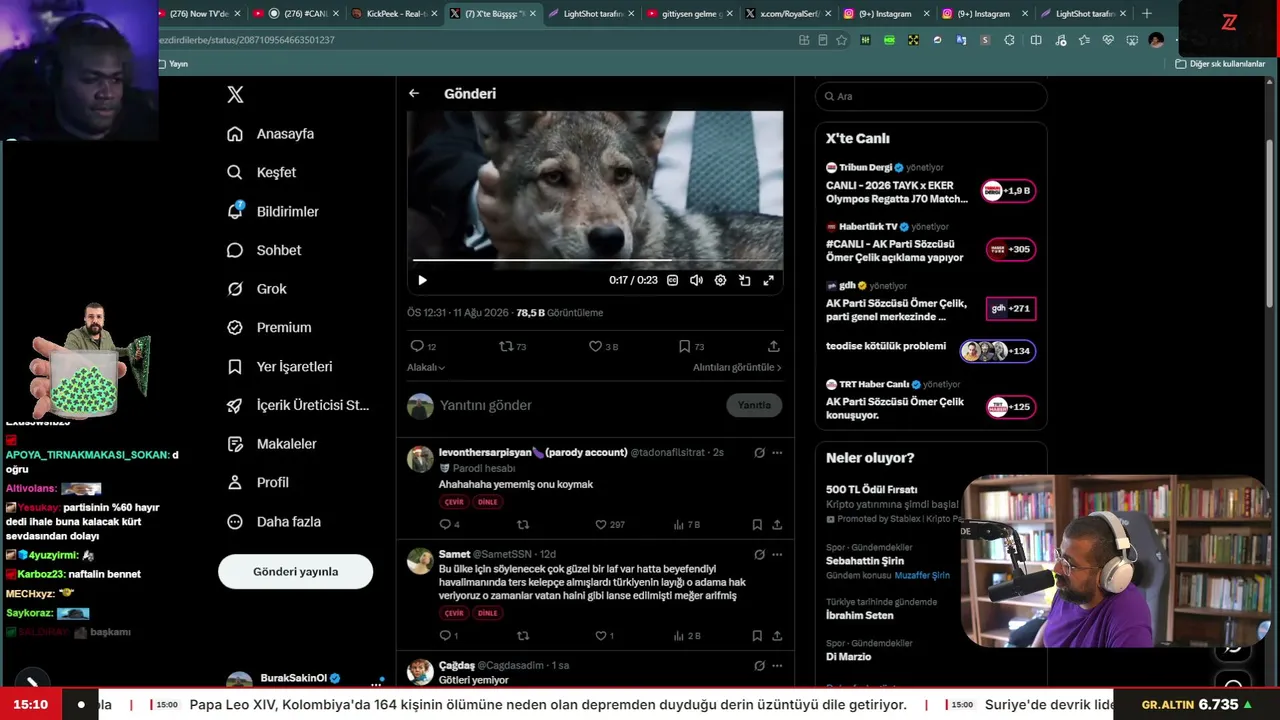Play the wolf video
Screen dimensions: 1280x720
(x=422, y=280)
